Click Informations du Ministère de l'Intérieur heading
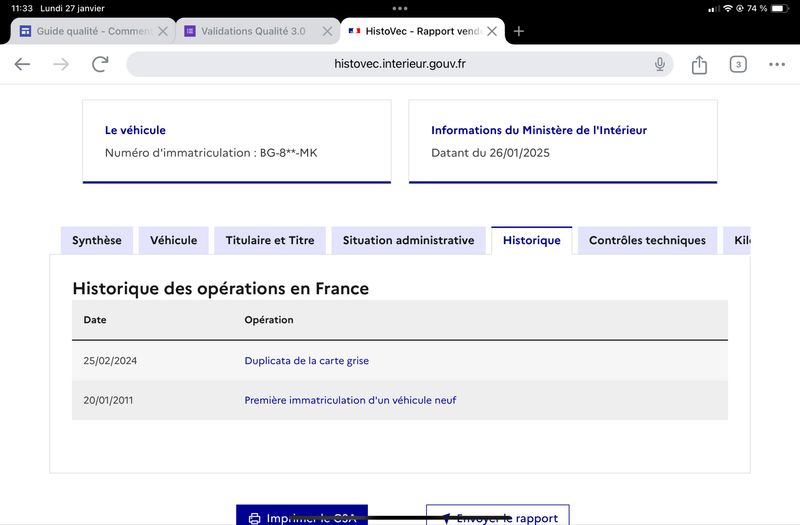This screenshot has height=525, width=800. click(x=539, y=130)
